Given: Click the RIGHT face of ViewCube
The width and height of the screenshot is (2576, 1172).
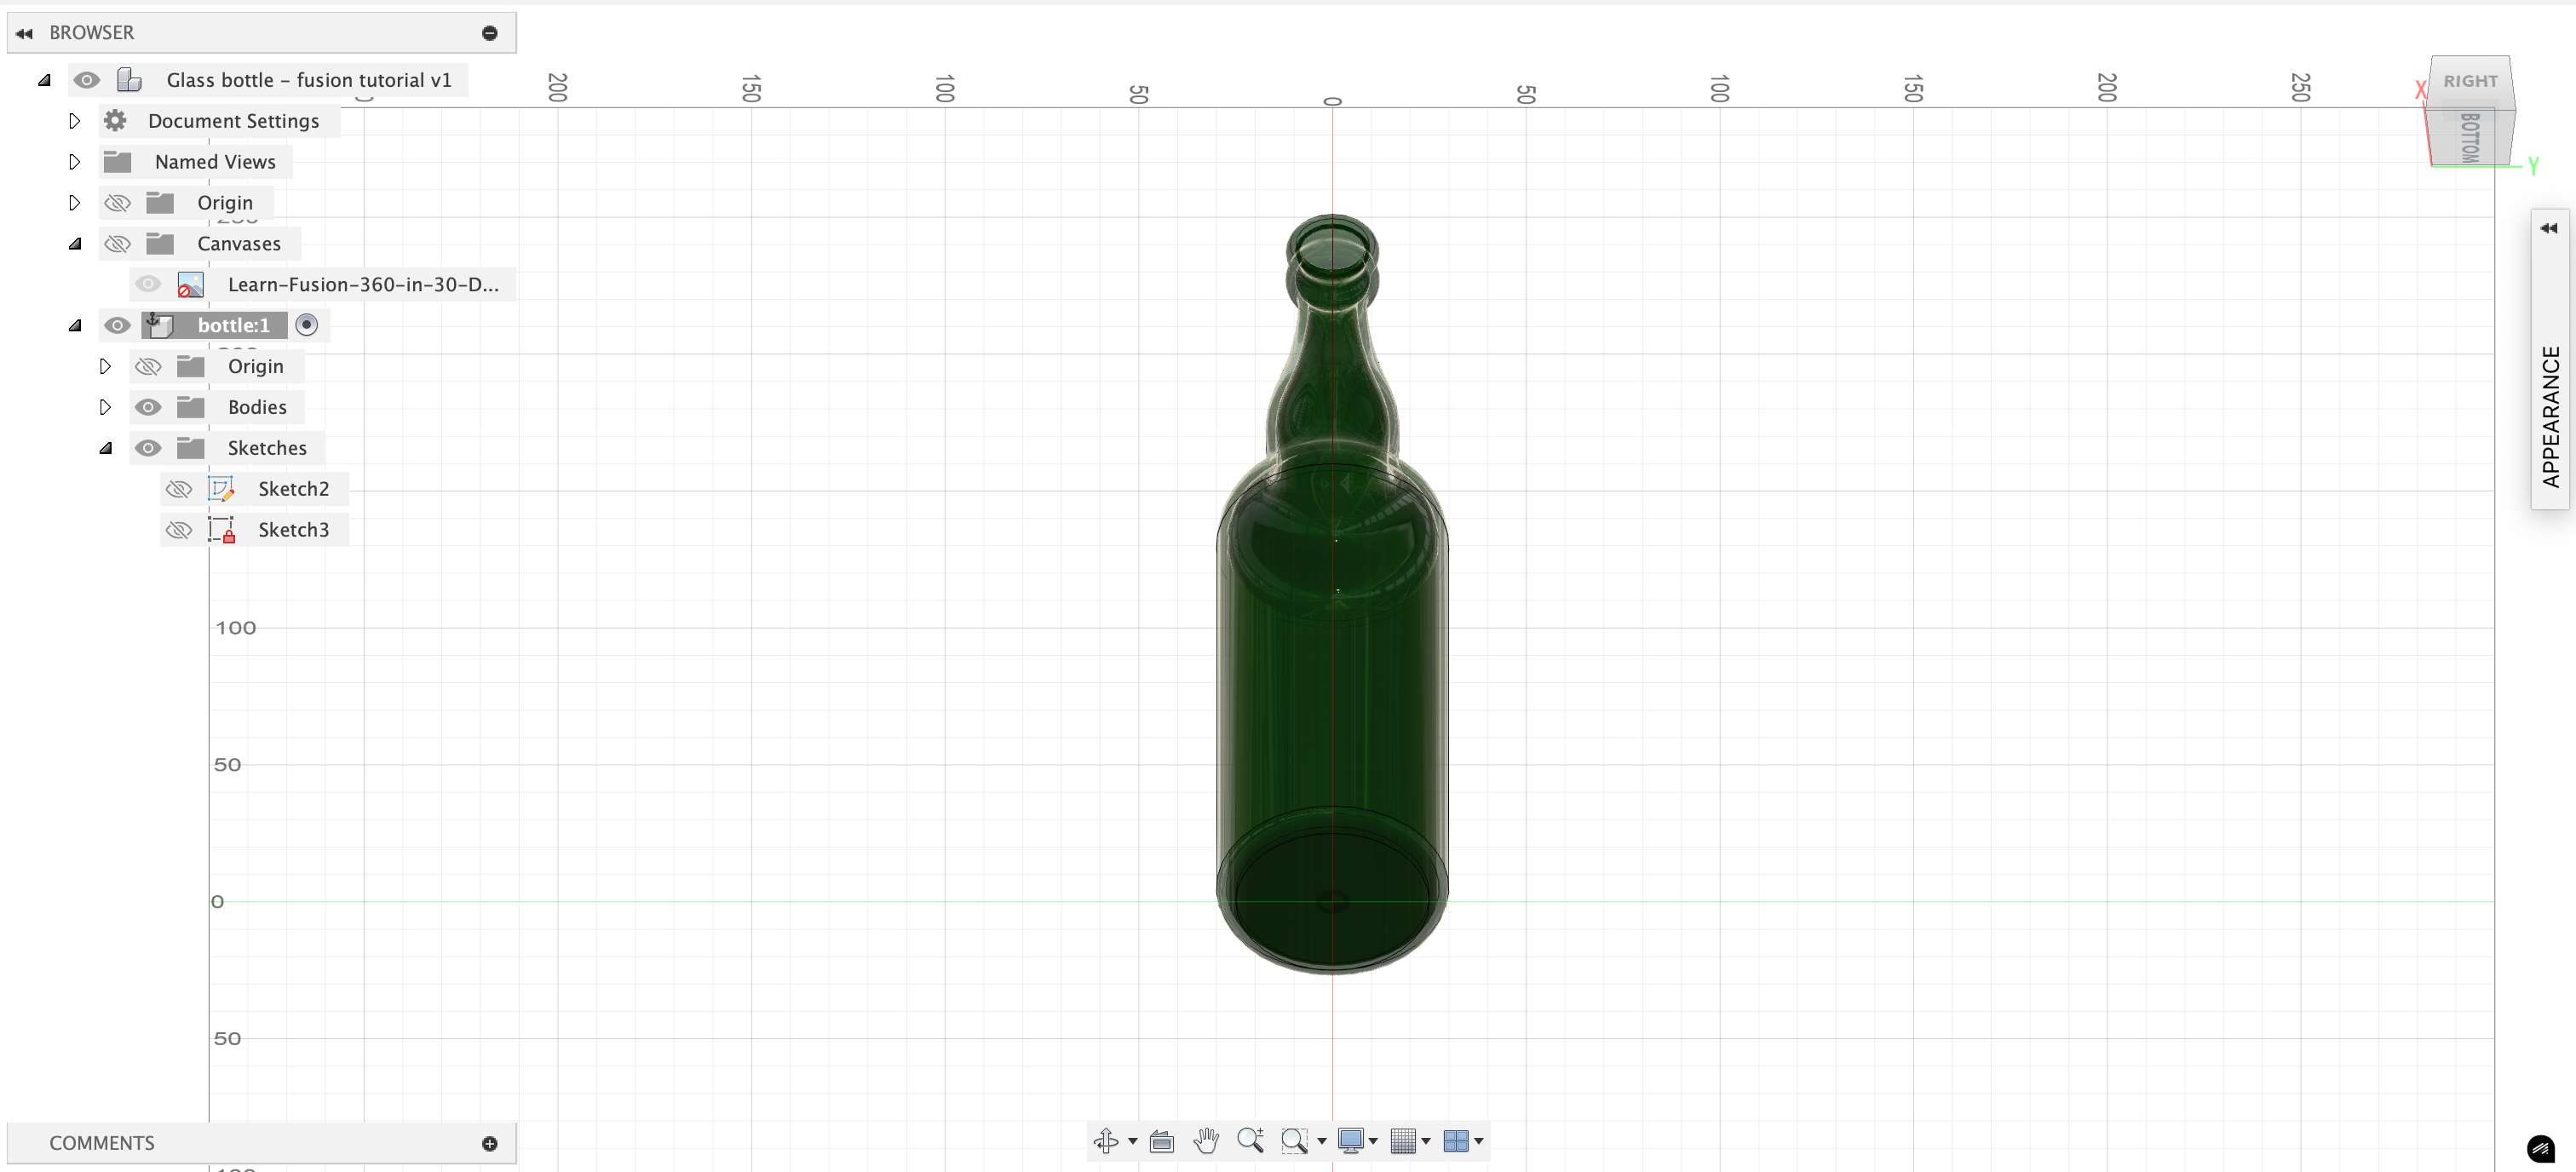Looking at the screenshot, I should (x=2470, y=81).
